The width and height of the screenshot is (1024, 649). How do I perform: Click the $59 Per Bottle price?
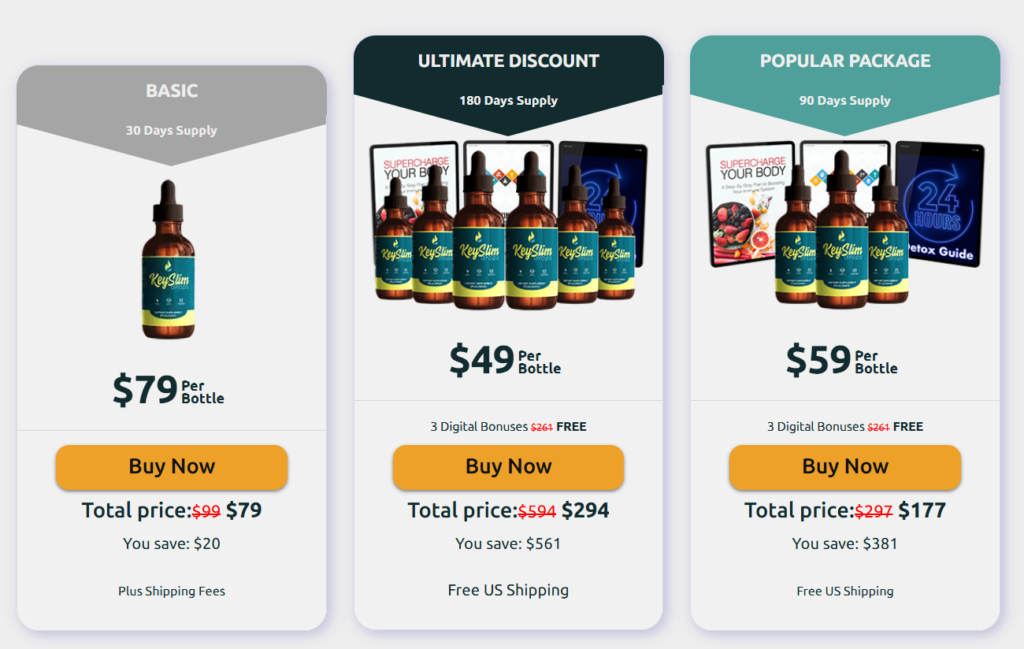tap(842, 359)
